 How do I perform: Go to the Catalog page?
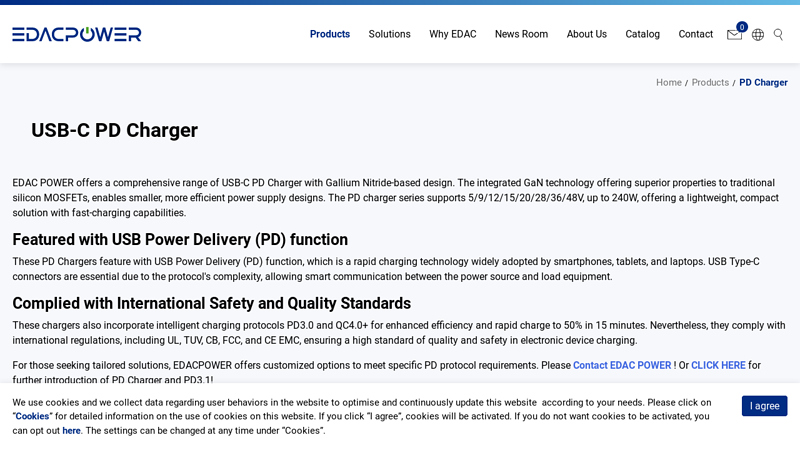(642, 34)
